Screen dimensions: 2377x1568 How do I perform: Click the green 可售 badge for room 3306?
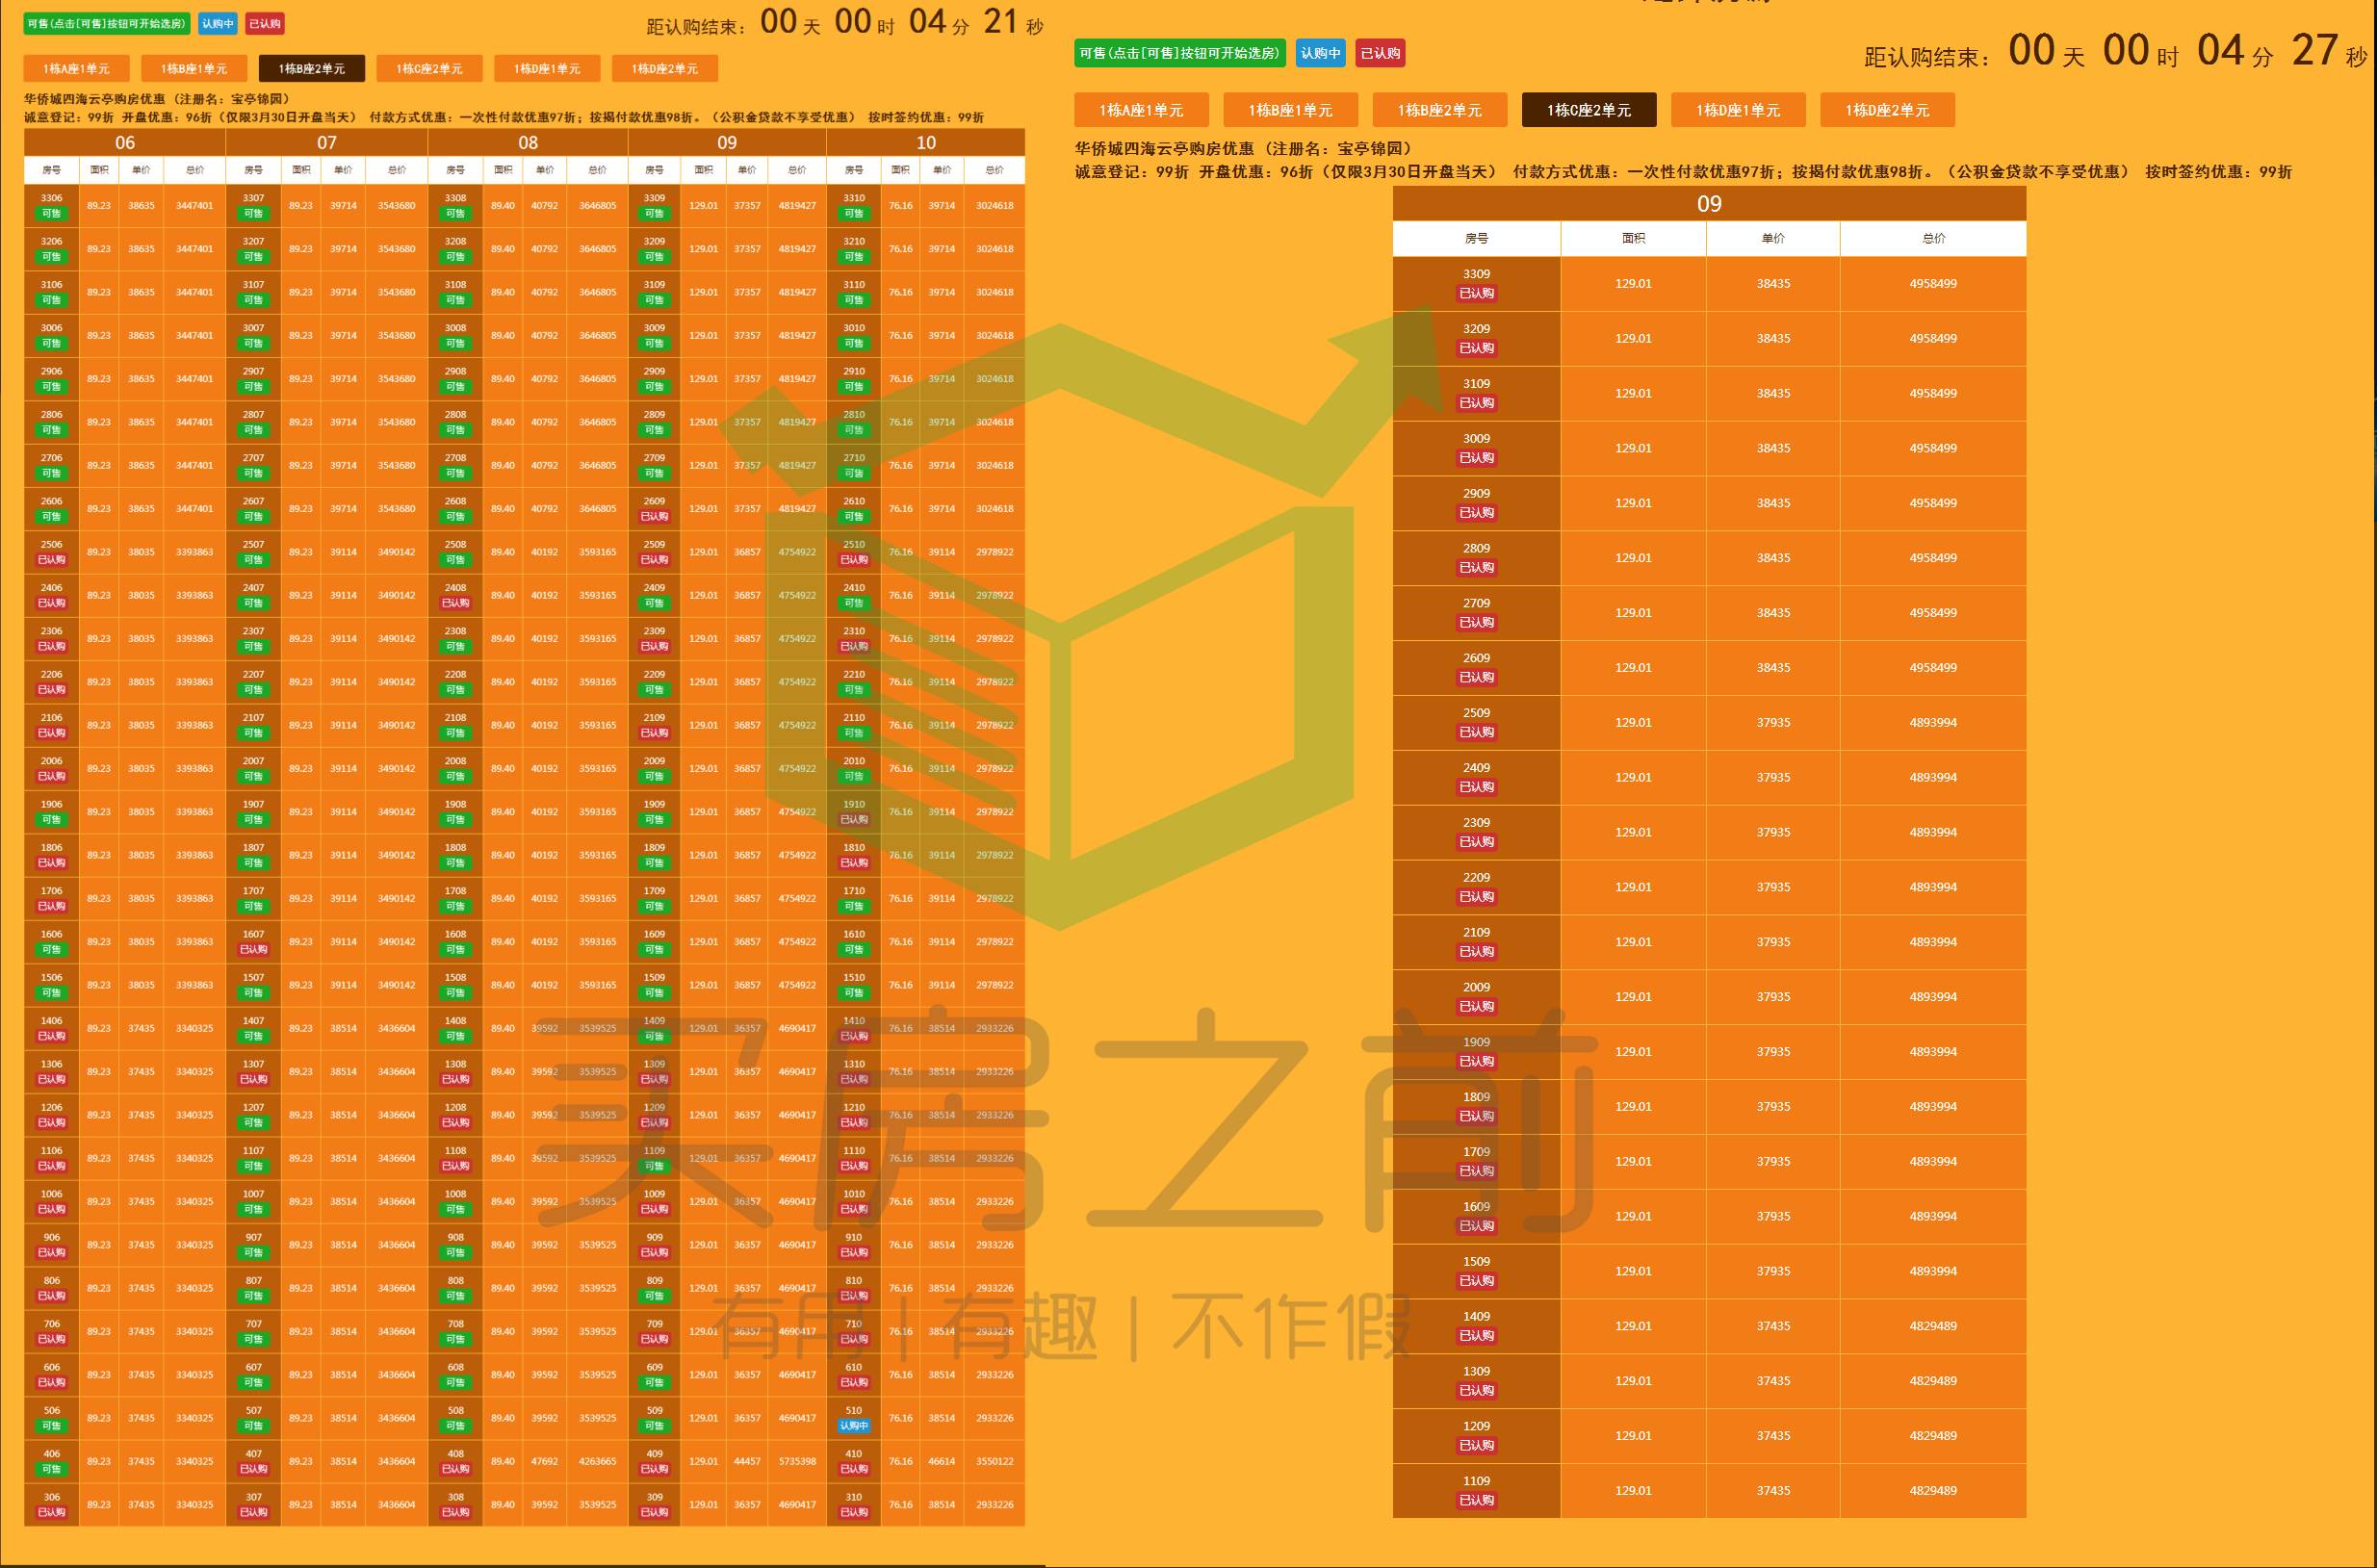pyautogui.click(x=51, y=213)
